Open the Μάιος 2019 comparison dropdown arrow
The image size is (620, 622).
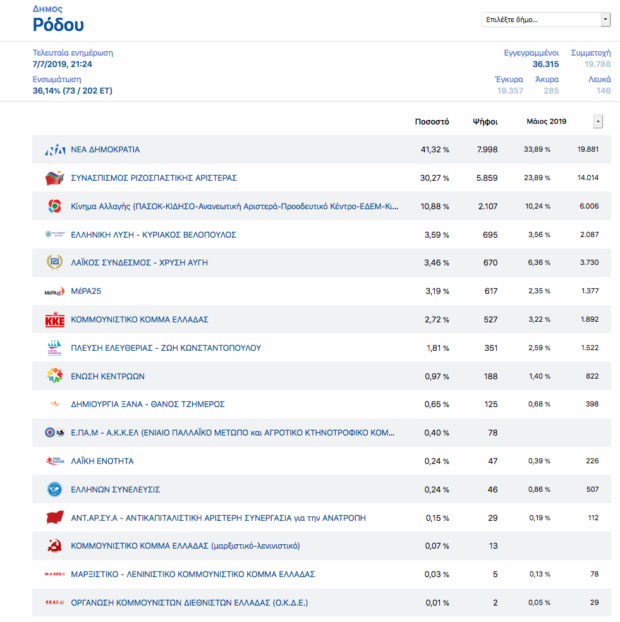[598, 121]
